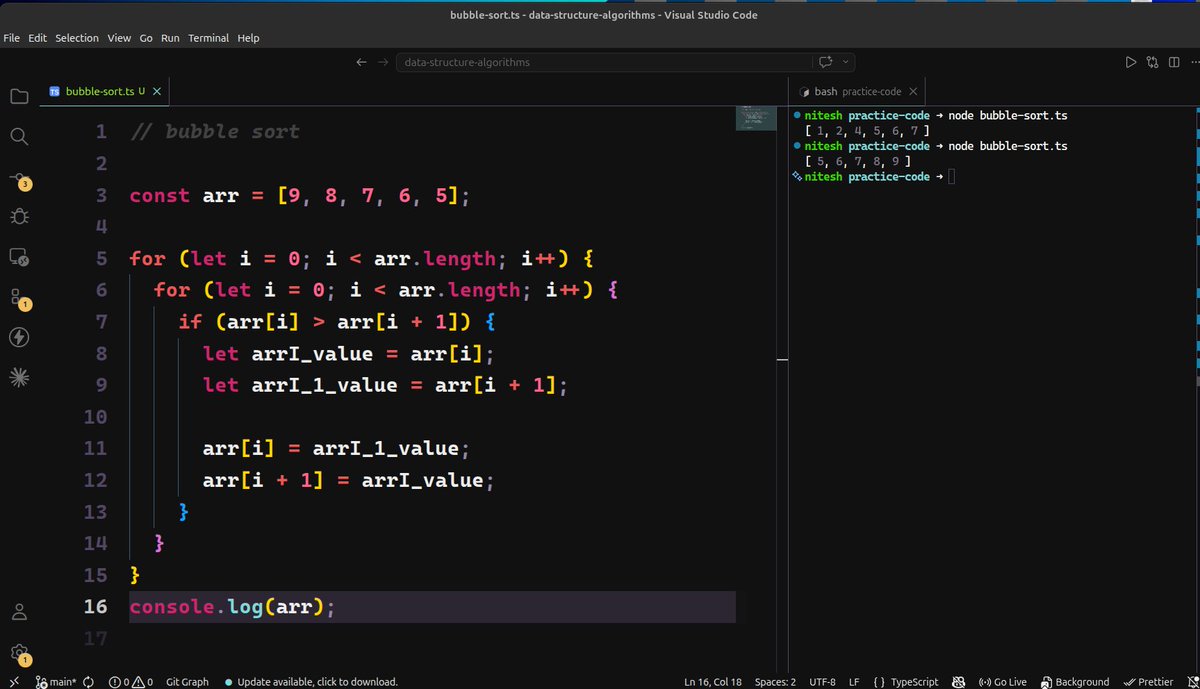This screenshot has height=689, width=1200.
Task: Open the editor More Actions ellipsis
Action: pyautogui.click(x=1193, y=62)
